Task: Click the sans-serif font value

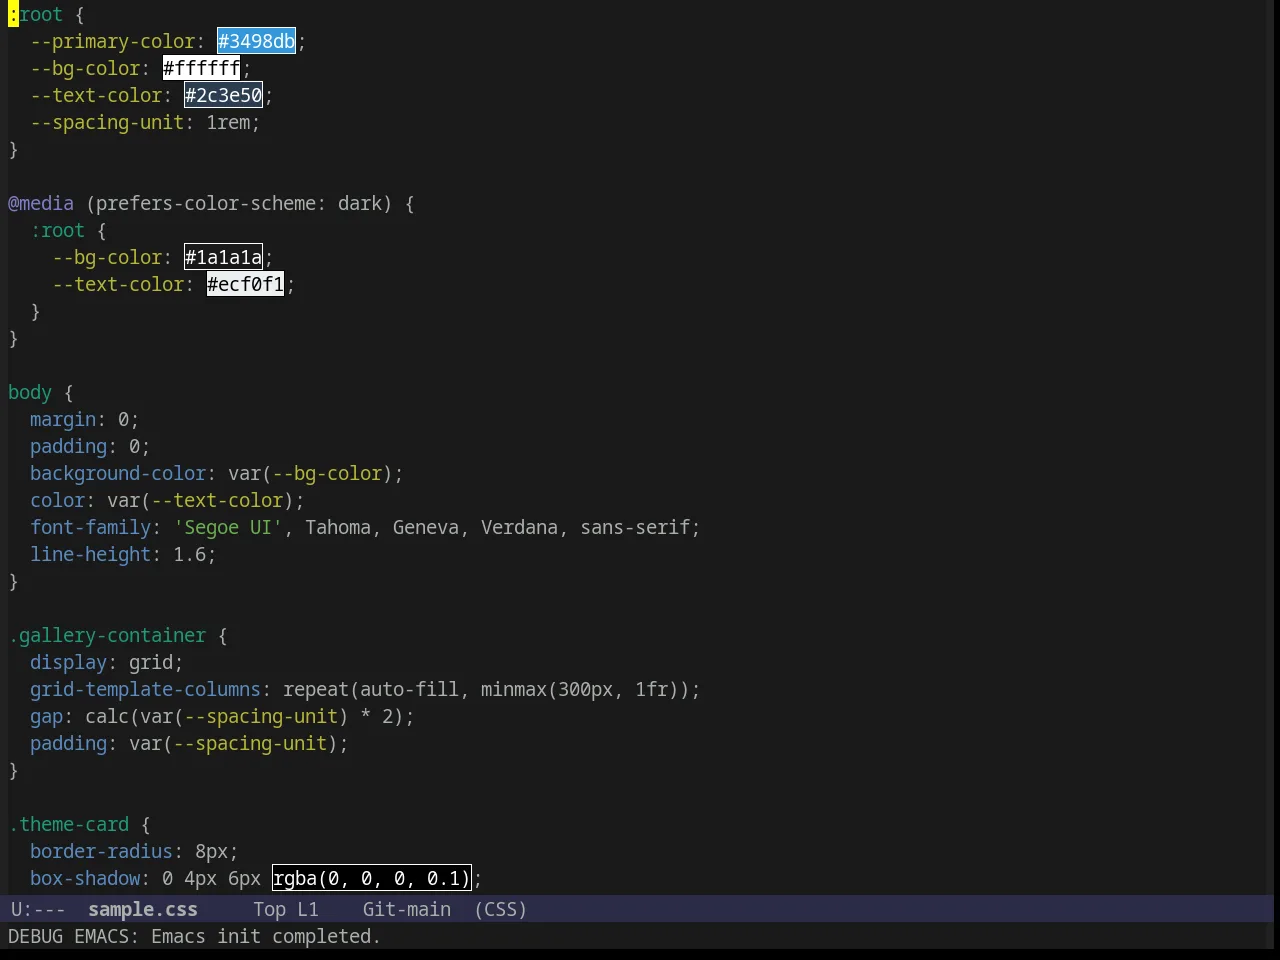Action: coord(635,527)
